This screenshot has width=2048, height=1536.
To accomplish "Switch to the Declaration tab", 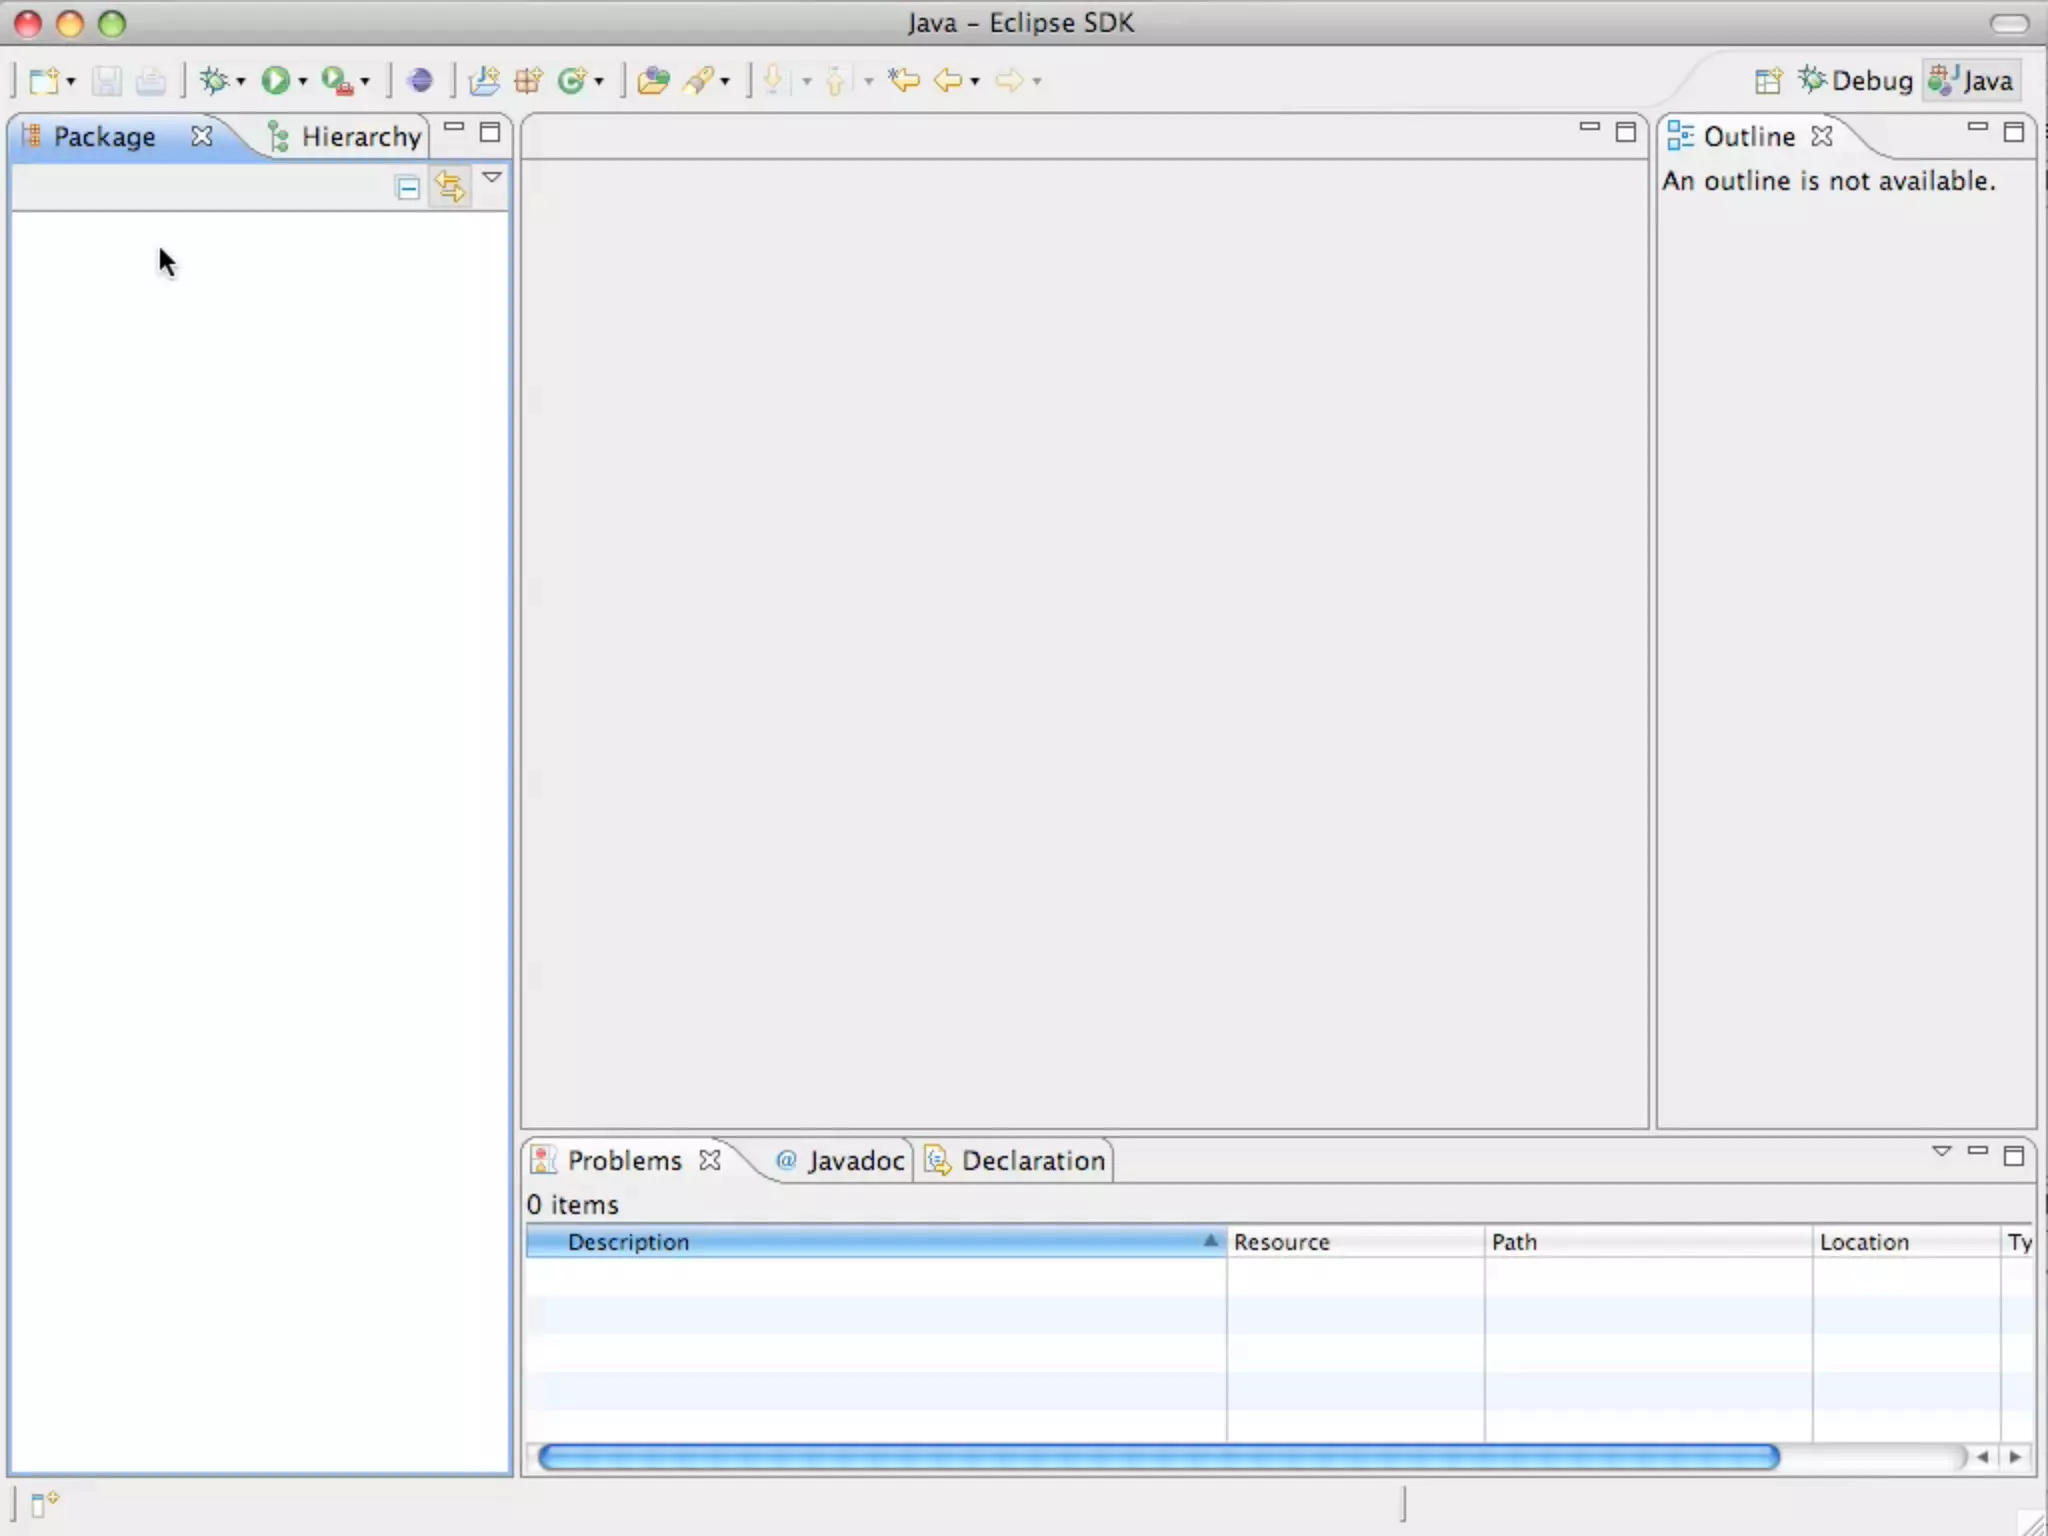I will (x=1016, y=1160).
